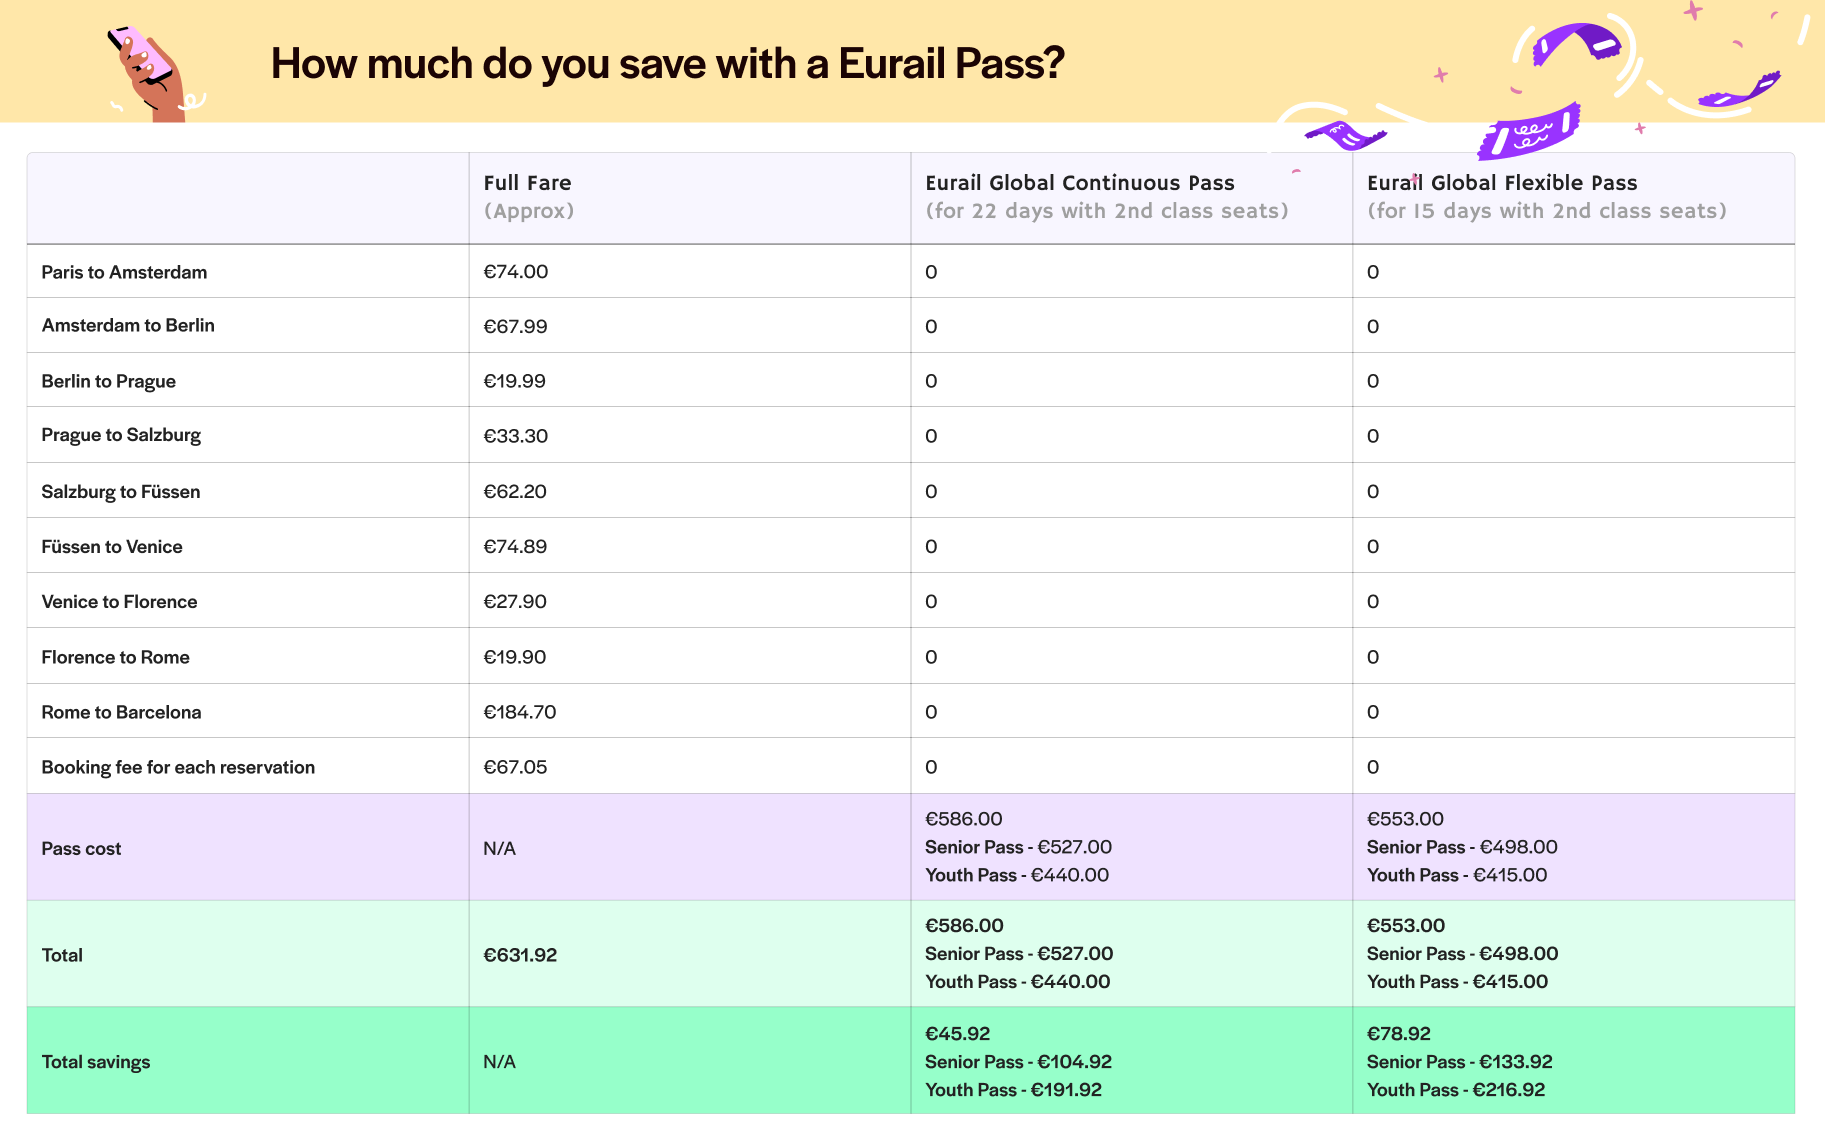
Task: Click the Youth Pass - €216.92 savings value
Action: pyautogui.click(x=1455, y=1089)
